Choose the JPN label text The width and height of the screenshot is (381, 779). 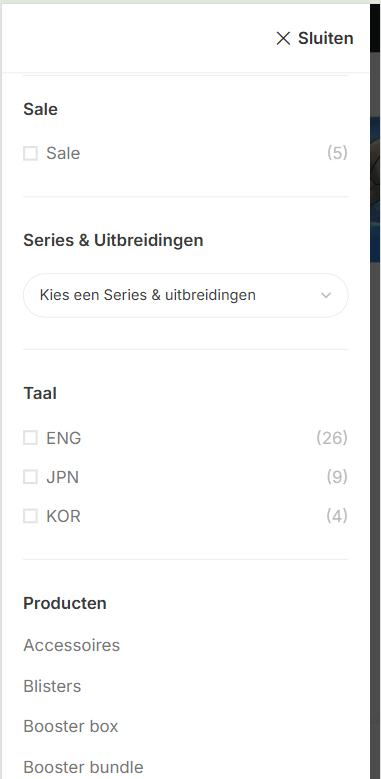click(63, 477)
